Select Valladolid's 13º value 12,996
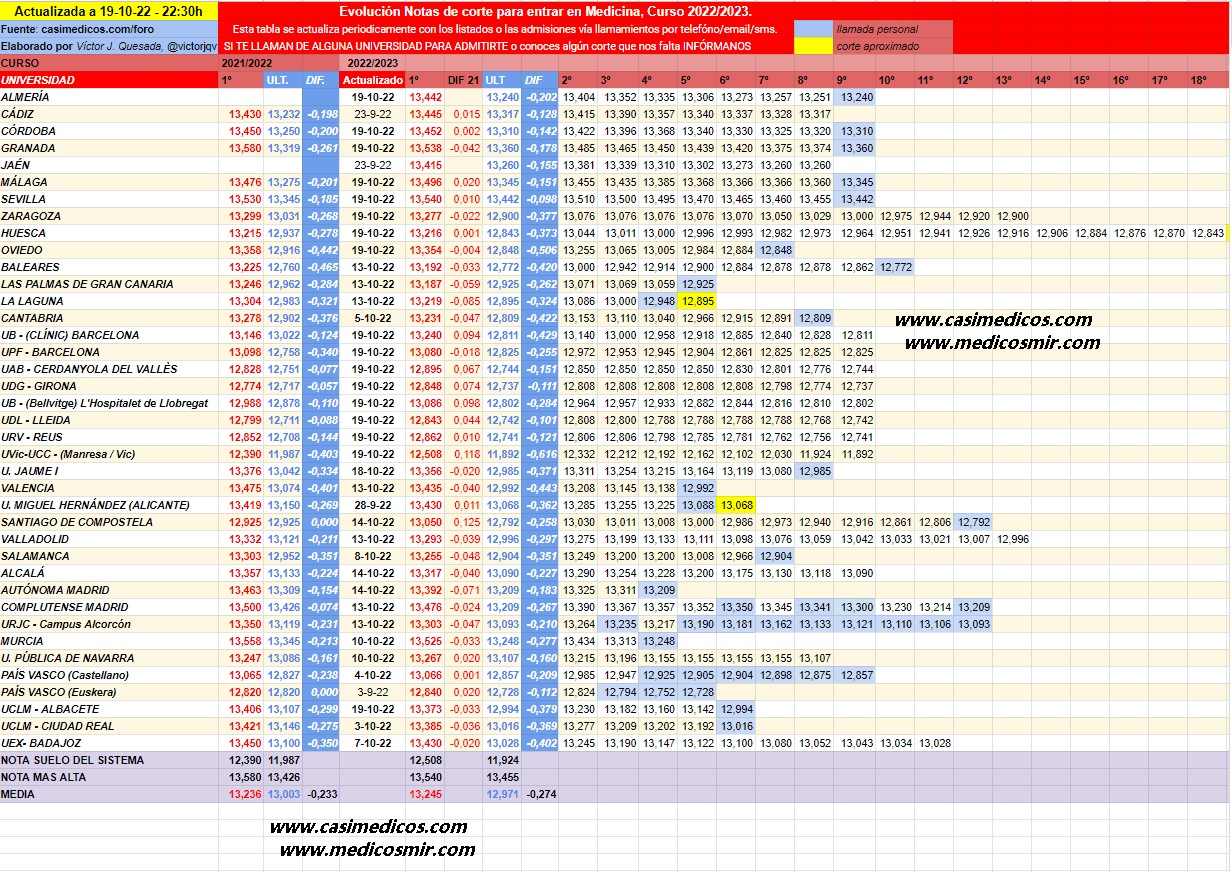Viewport: 1232px width, 872px height. point(1012,539)
